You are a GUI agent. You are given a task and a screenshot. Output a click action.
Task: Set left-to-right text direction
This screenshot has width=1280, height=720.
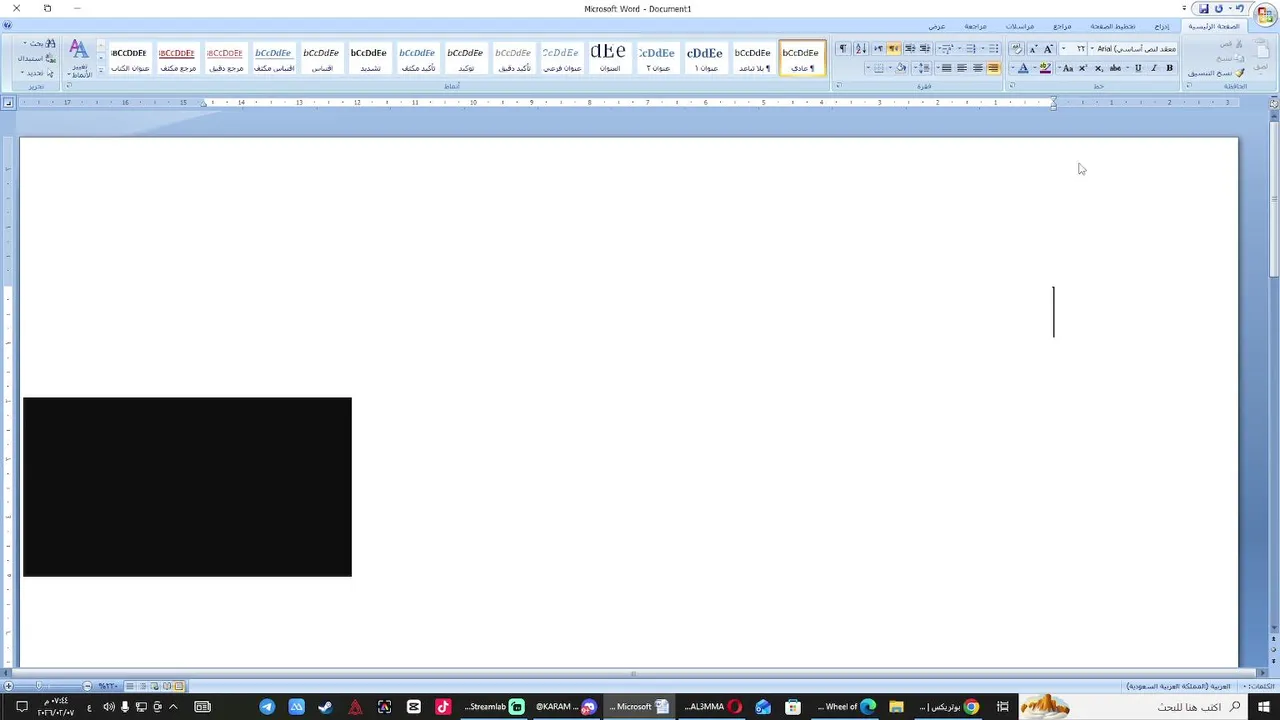[x=878, y=49]
